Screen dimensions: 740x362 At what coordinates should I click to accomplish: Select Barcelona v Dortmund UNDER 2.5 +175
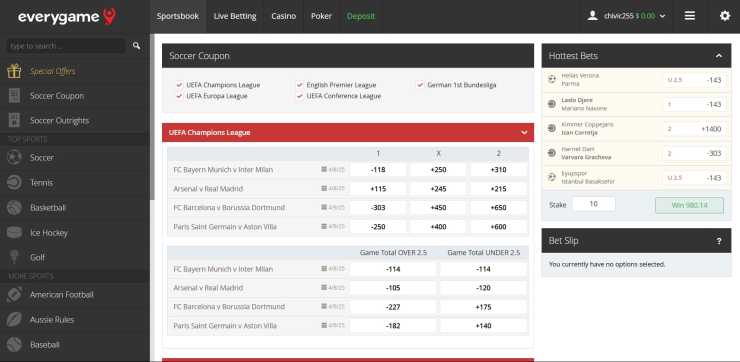(x=484, y=307)
